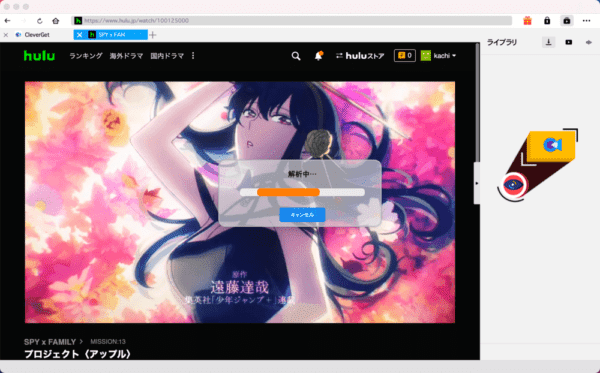This screenshot has width=600, height=373.
Task: Cancel the analysis with キャンセル button
Action: 302,215
